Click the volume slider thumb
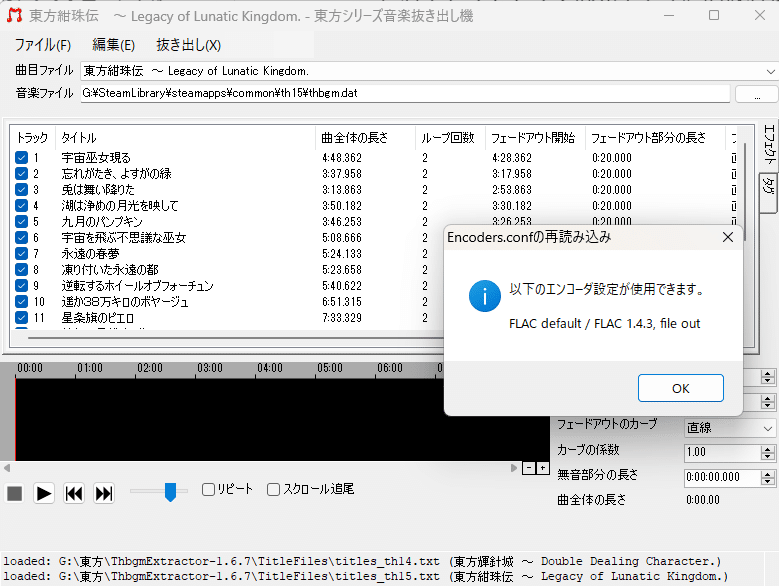This screenshot has height=586, width=779. tap(170, 492)
